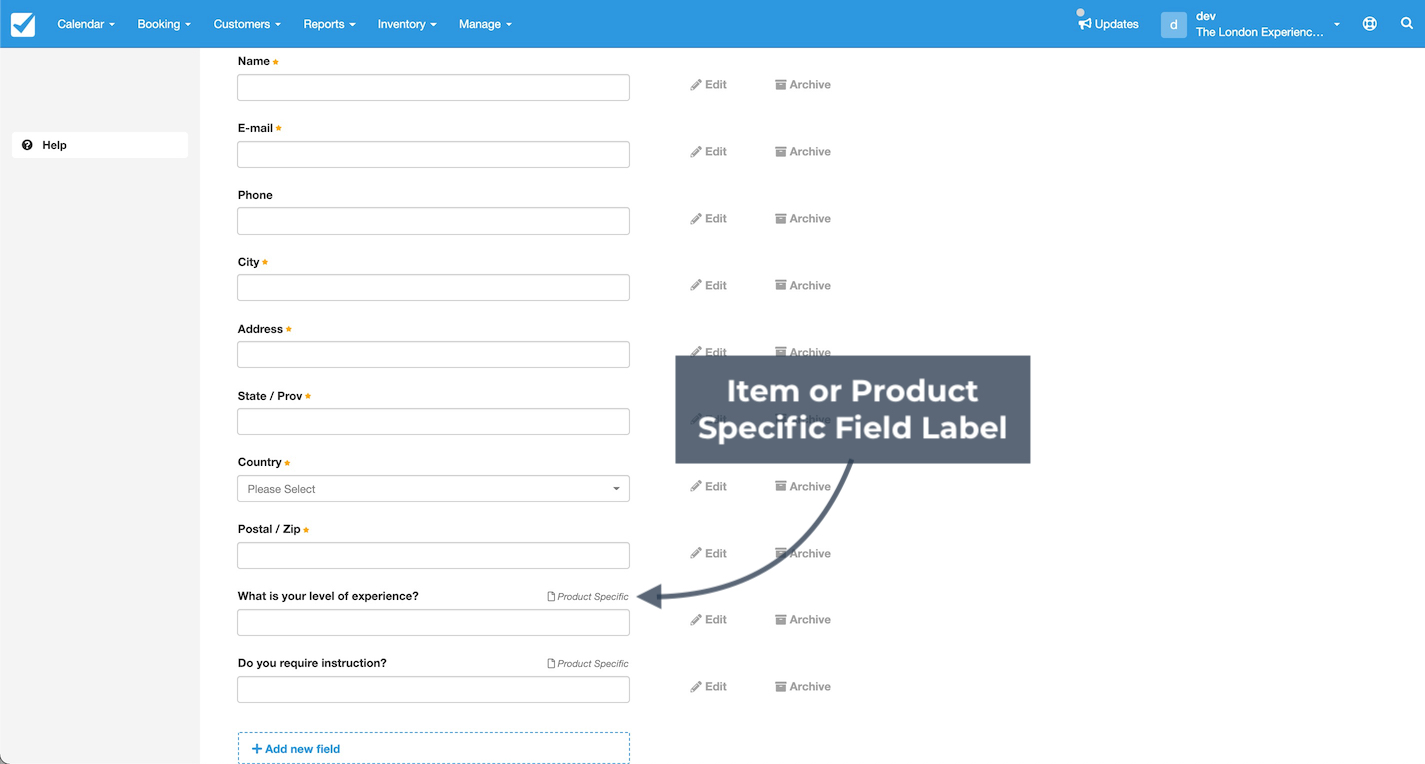
Task: Open the Reports menu
Action: tap(329, 24)
